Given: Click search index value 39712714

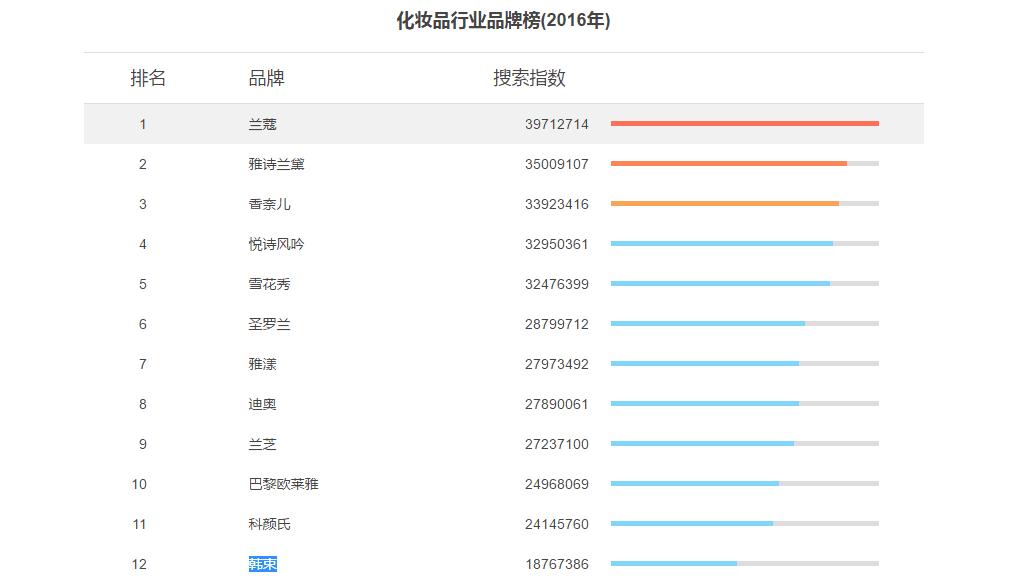Looking at the screenshot, I should coord(556,124).
